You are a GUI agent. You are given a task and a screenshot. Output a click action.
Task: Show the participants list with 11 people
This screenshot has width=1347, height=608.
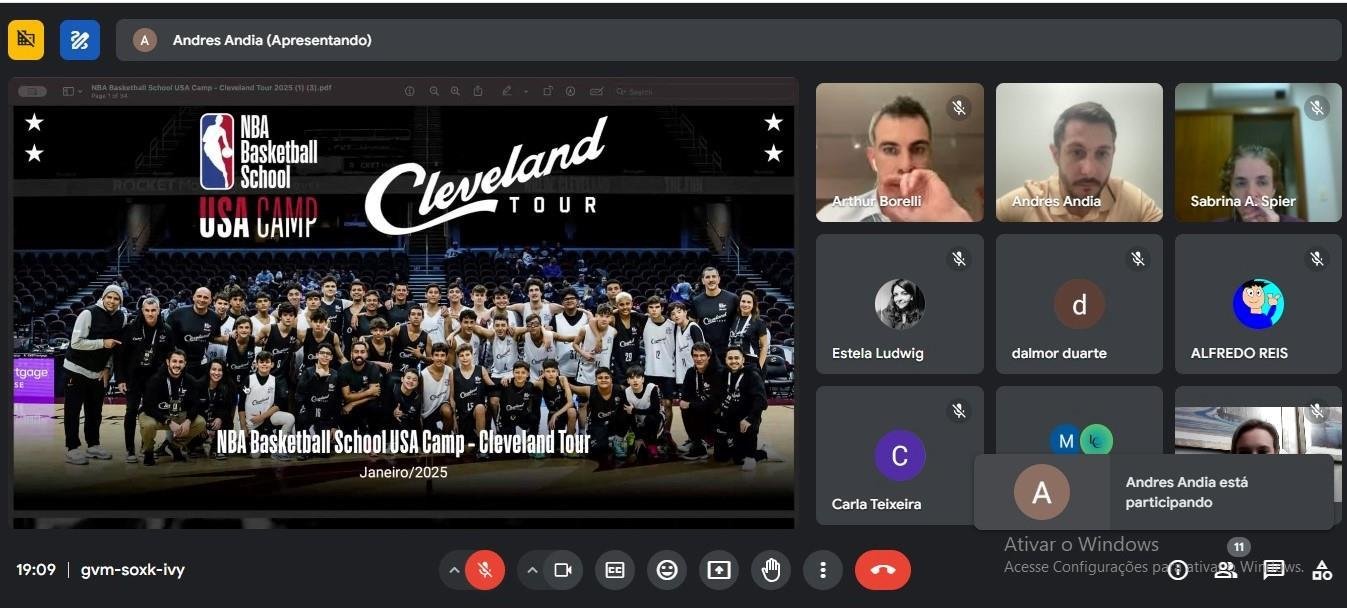click(x=1226, y=570)
